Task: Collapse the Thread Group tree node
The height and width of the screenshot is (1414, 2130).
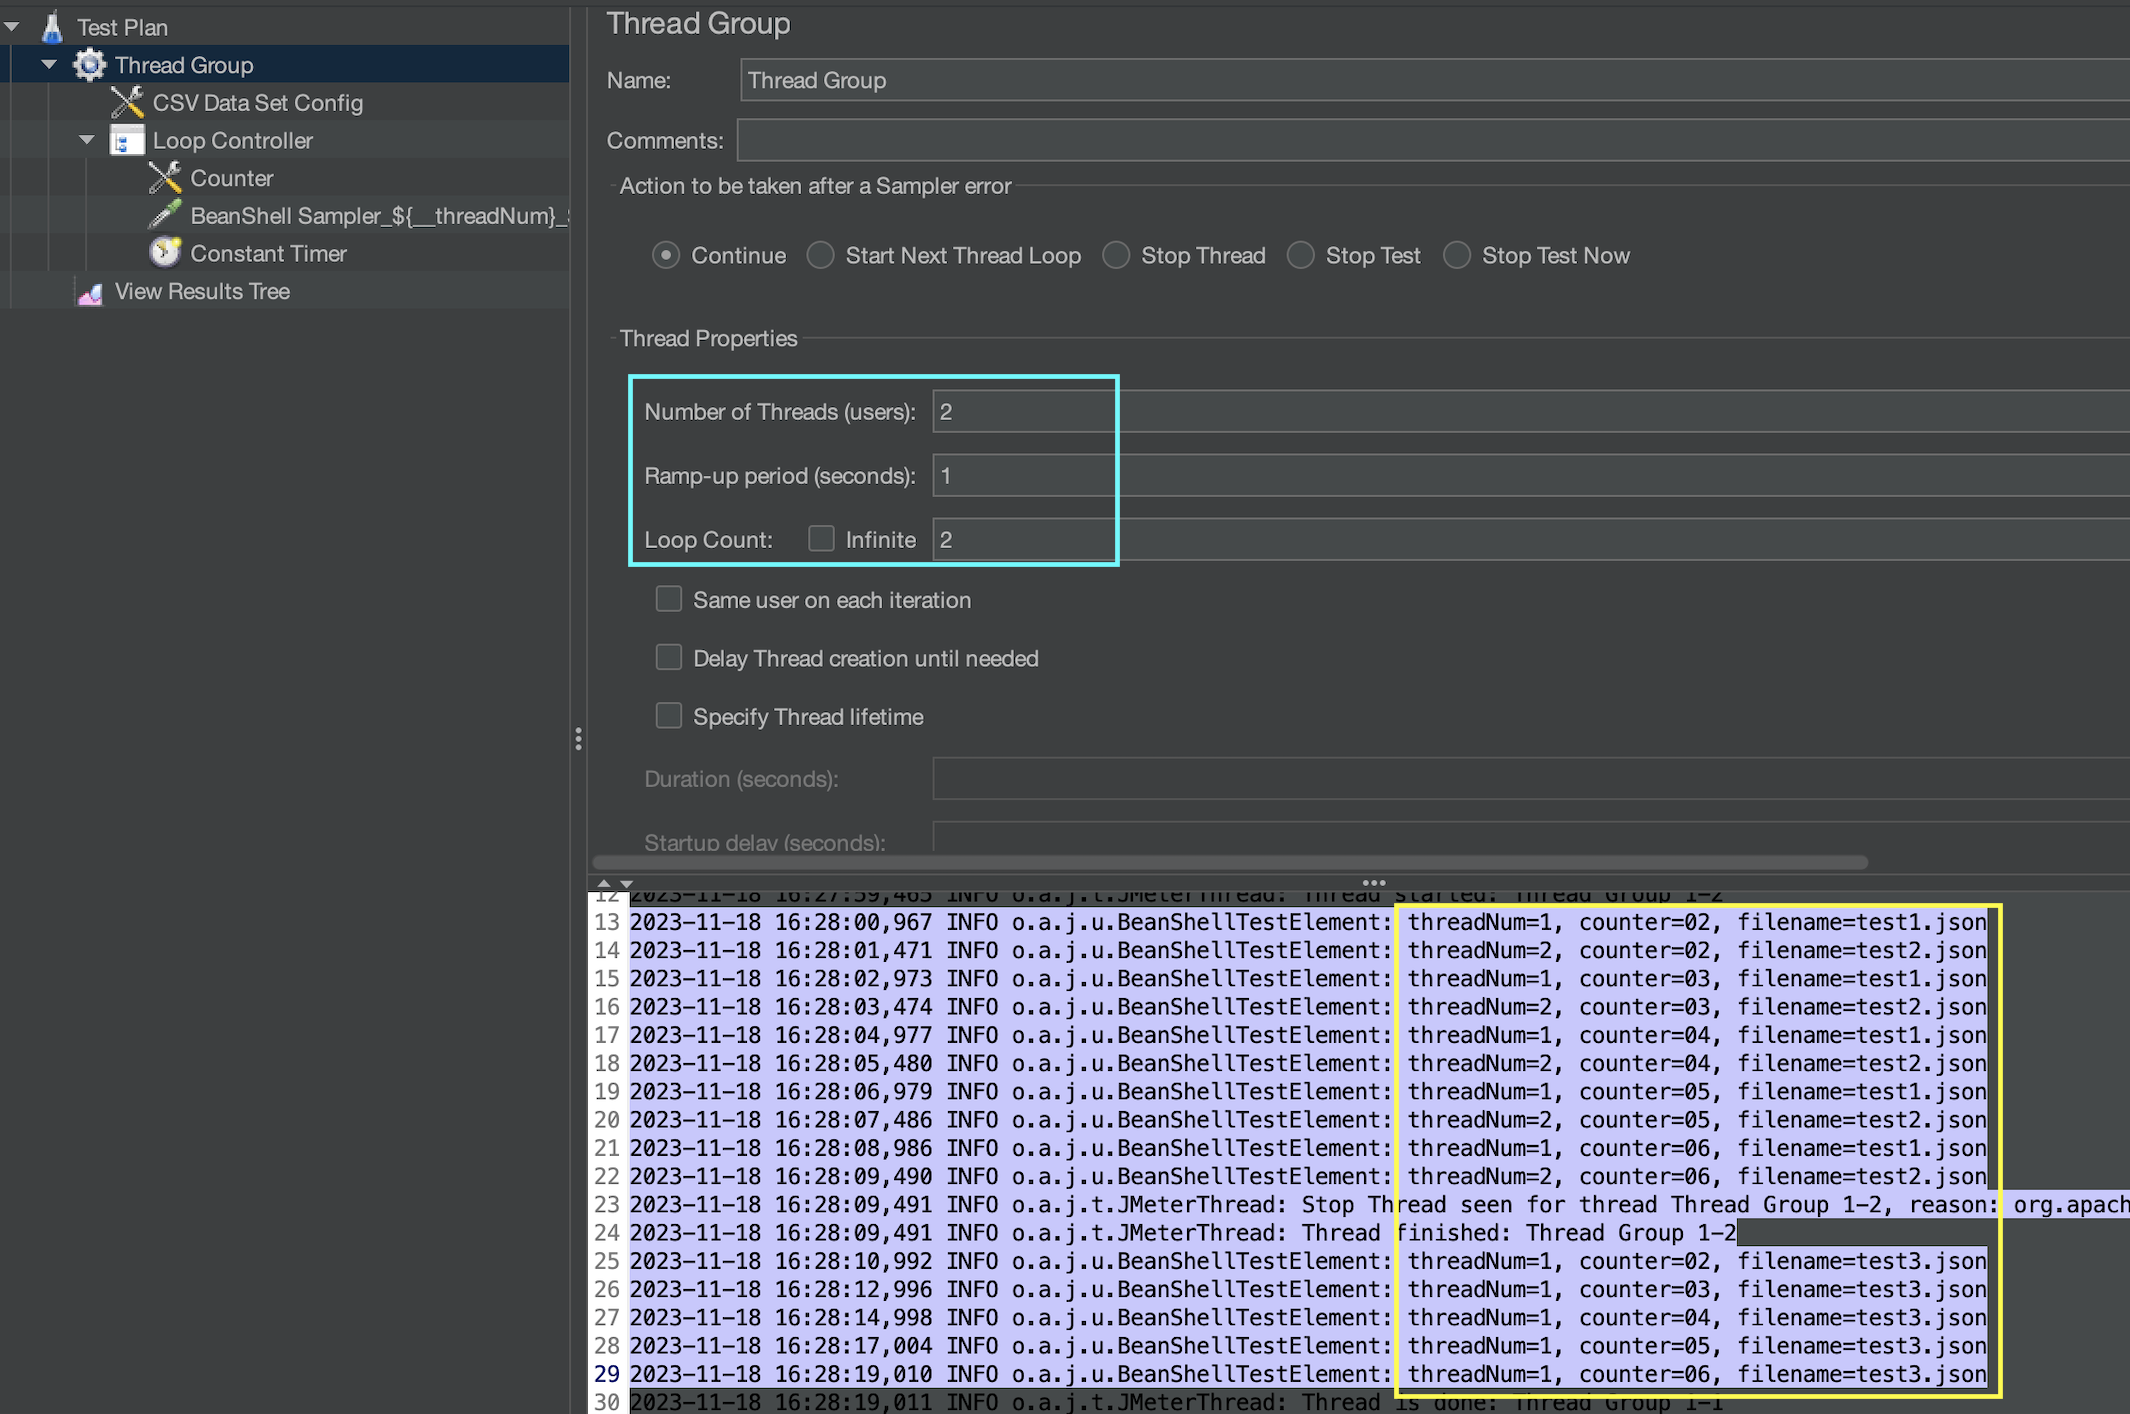Action: (49, 65)
